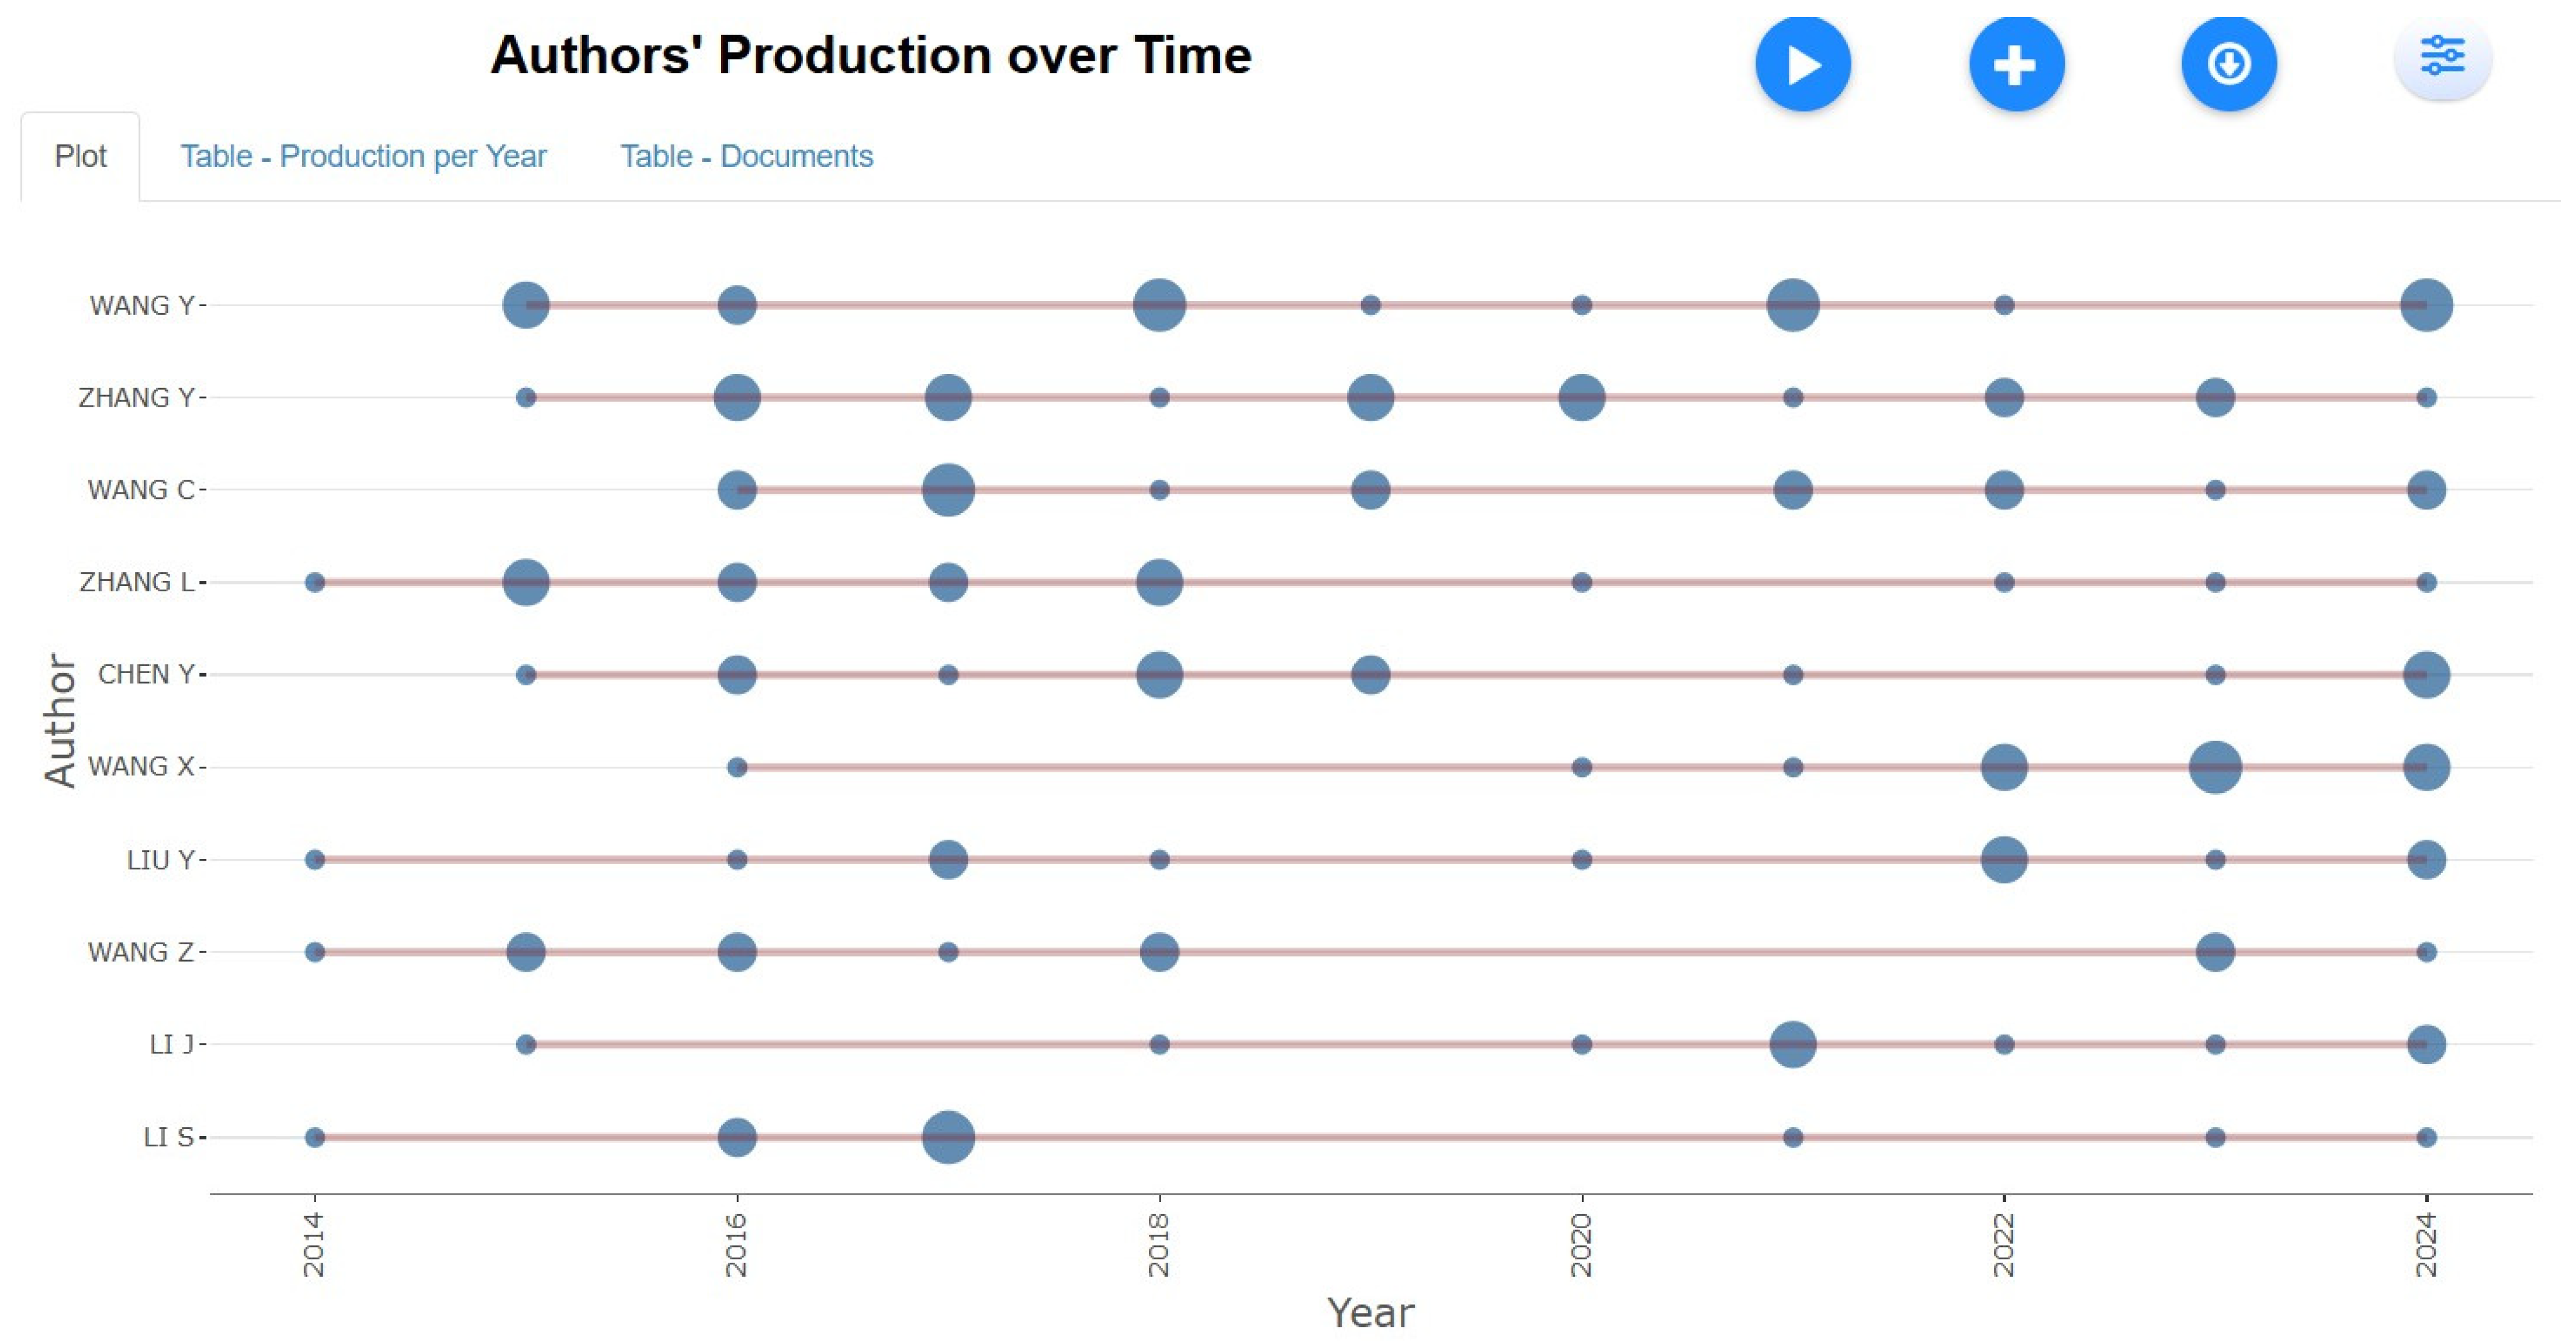Click the ZHANG Y author label
This screenshot has height=1341, width=2576.
[137, 397]
